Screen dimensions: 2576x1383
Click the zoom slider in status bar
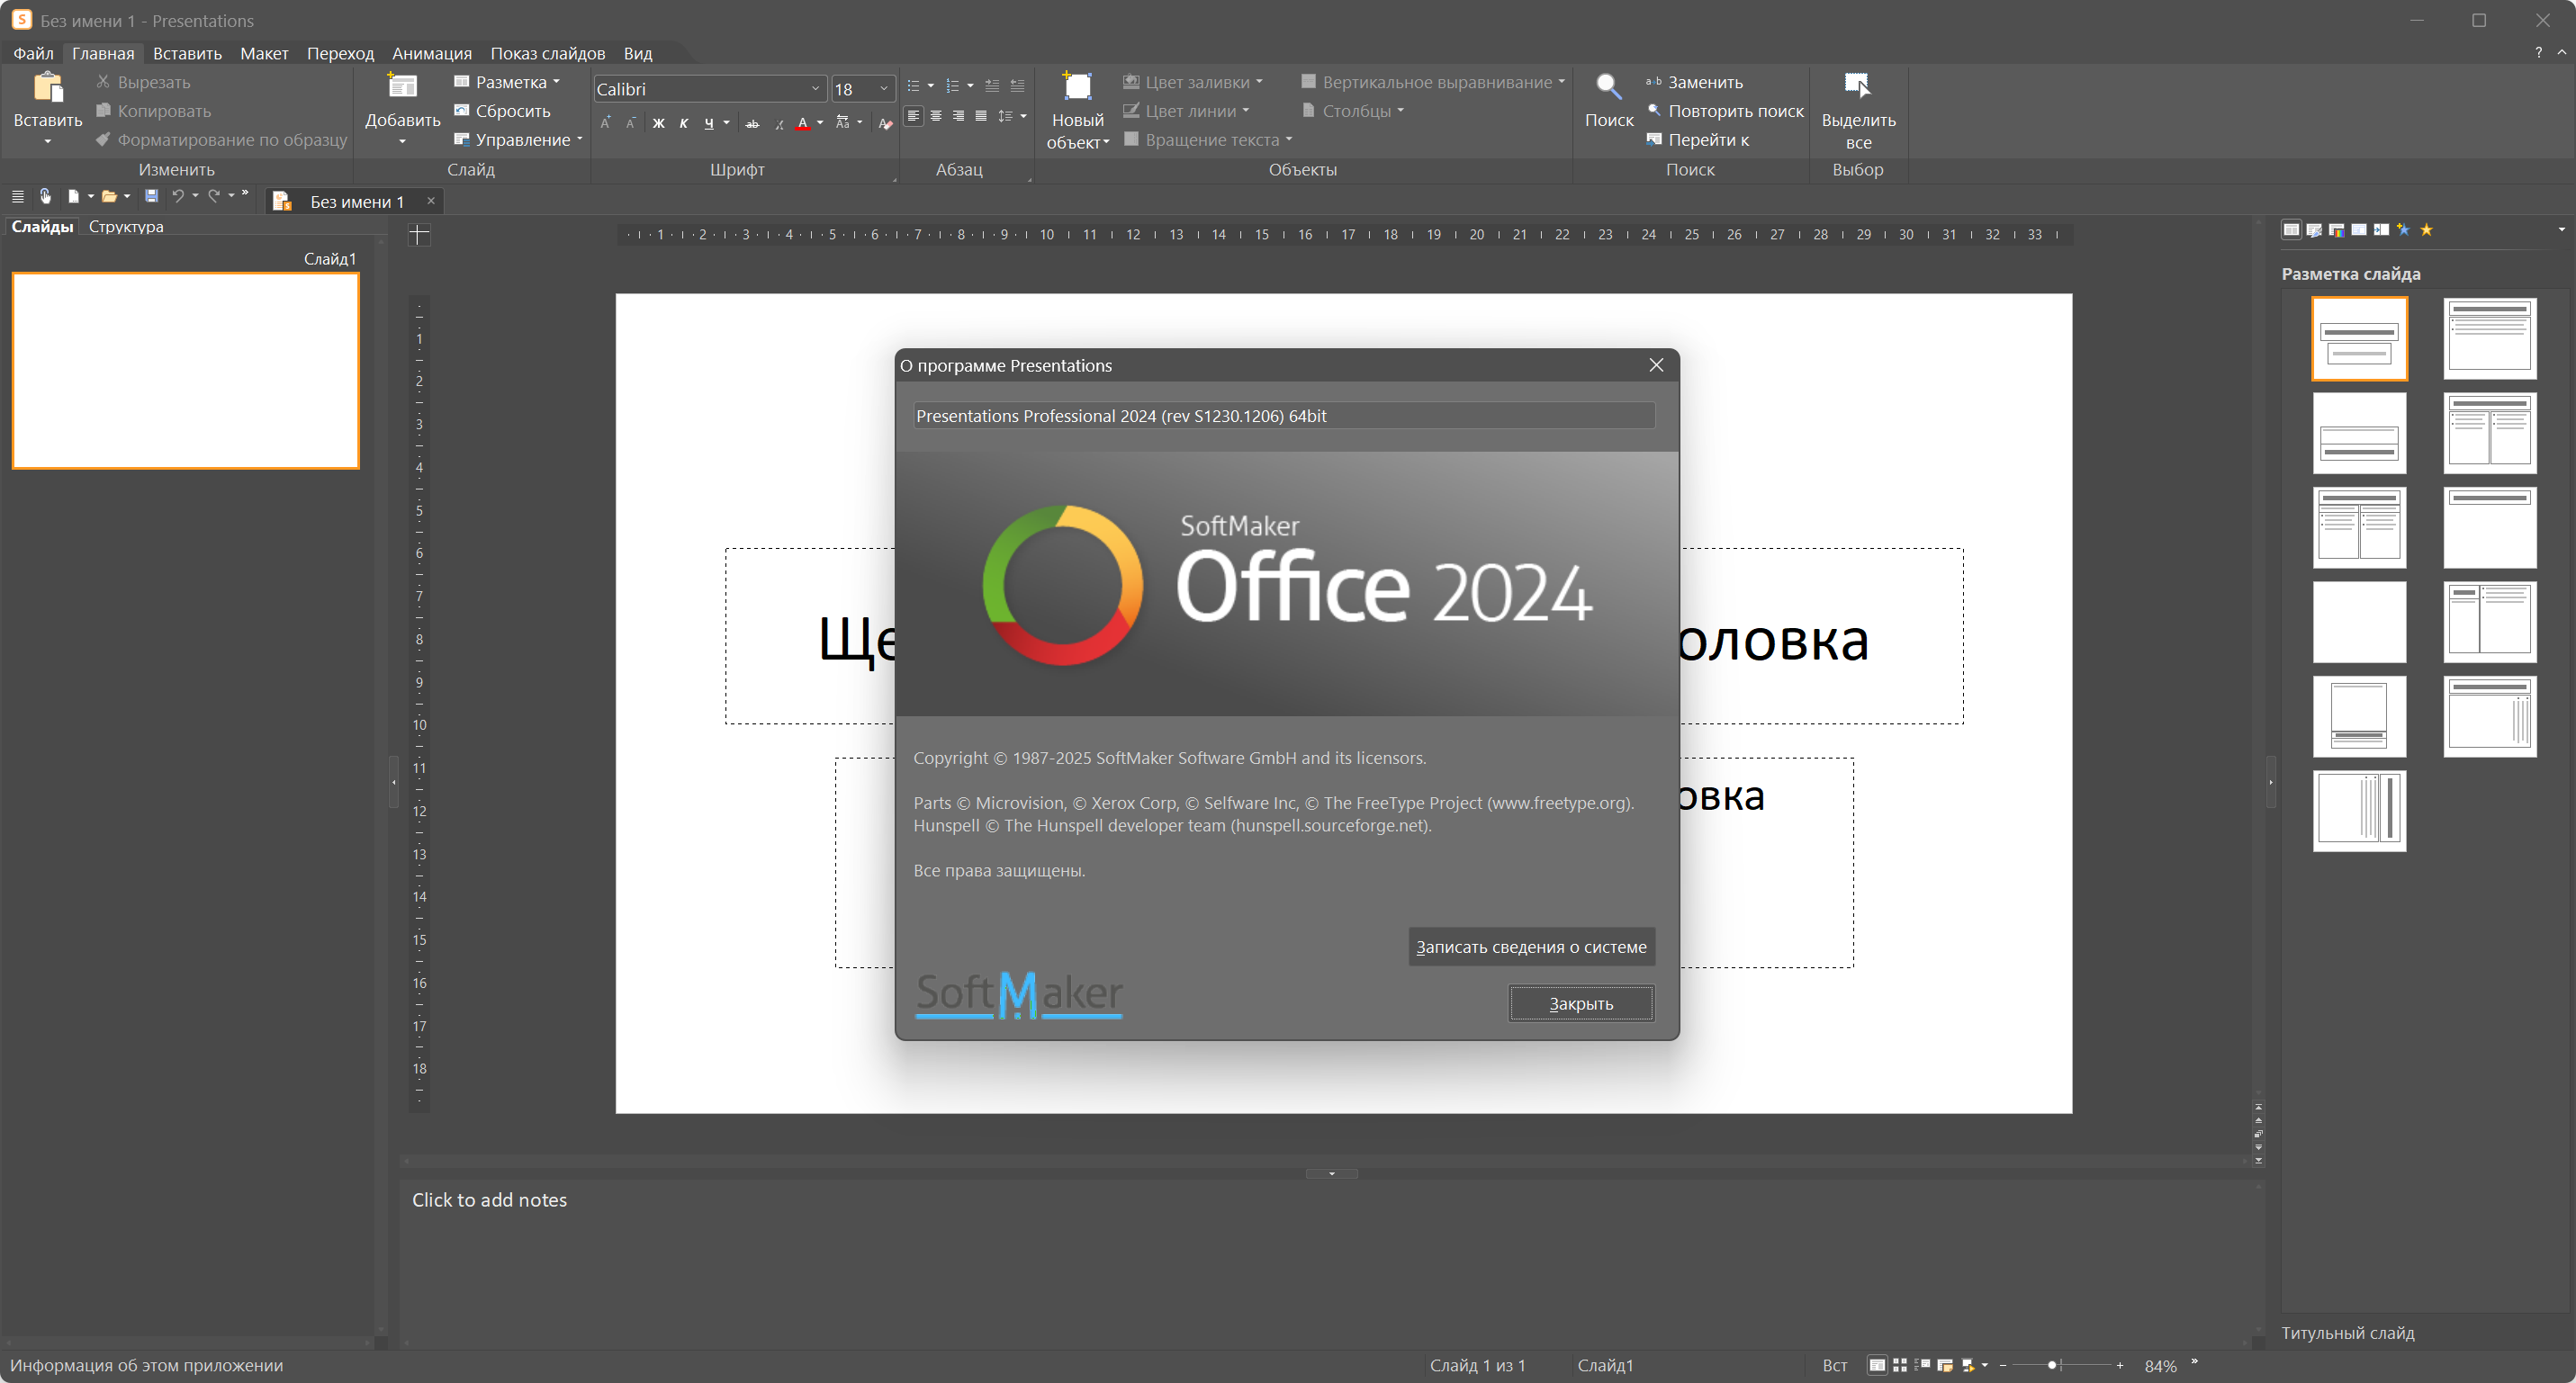pos(2052,1365)
